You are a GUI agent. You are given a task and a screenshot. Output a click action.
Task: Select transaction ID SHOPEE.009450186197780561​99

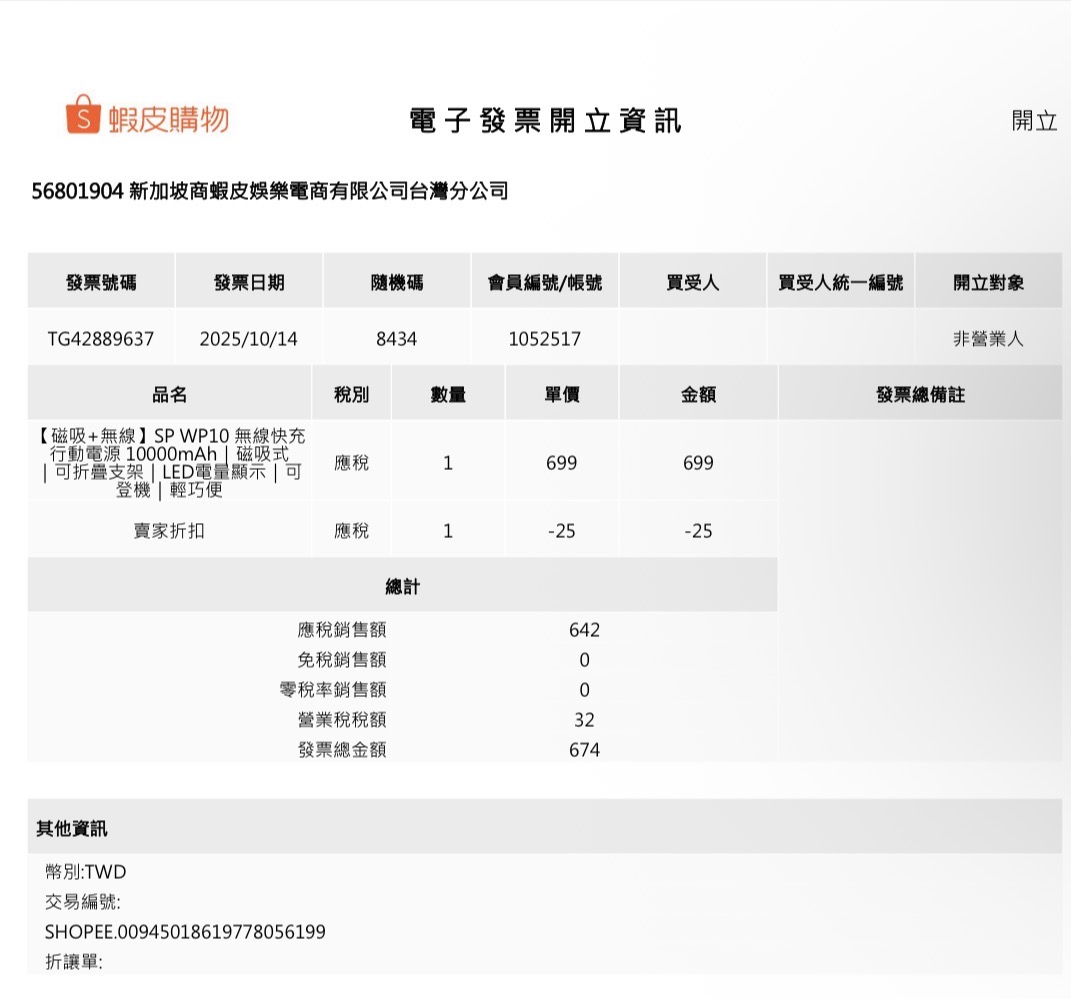tap(185, 932)
